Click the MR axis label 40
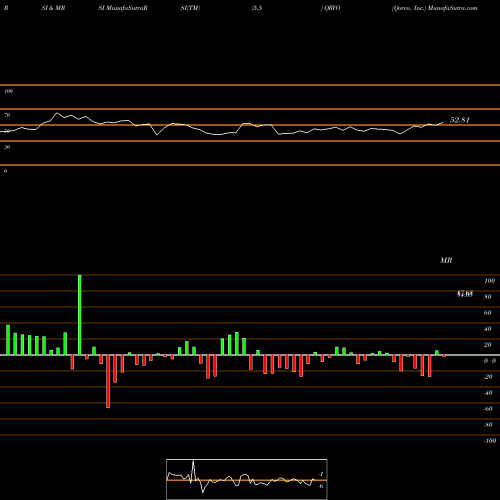The width and height of the screenshot is (500, 500). (488, 329)
